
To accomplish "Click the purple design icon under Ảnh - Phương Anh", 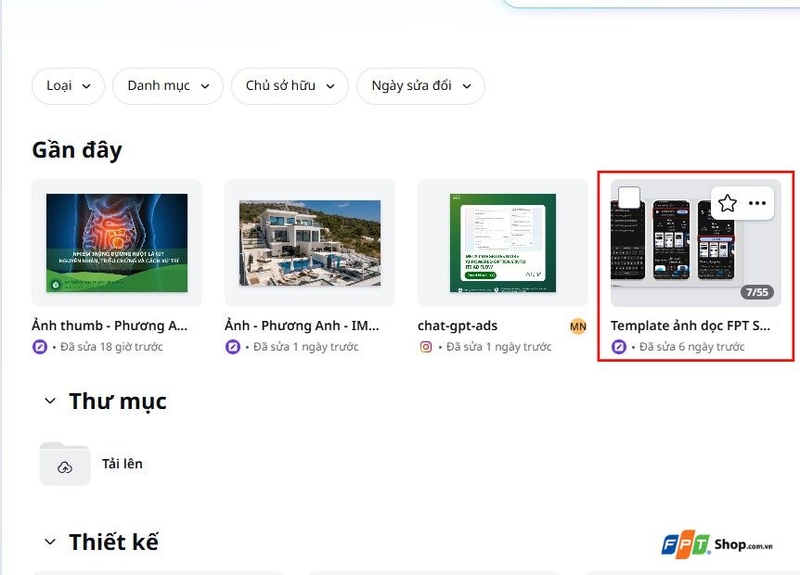I will tap(233, 347).
